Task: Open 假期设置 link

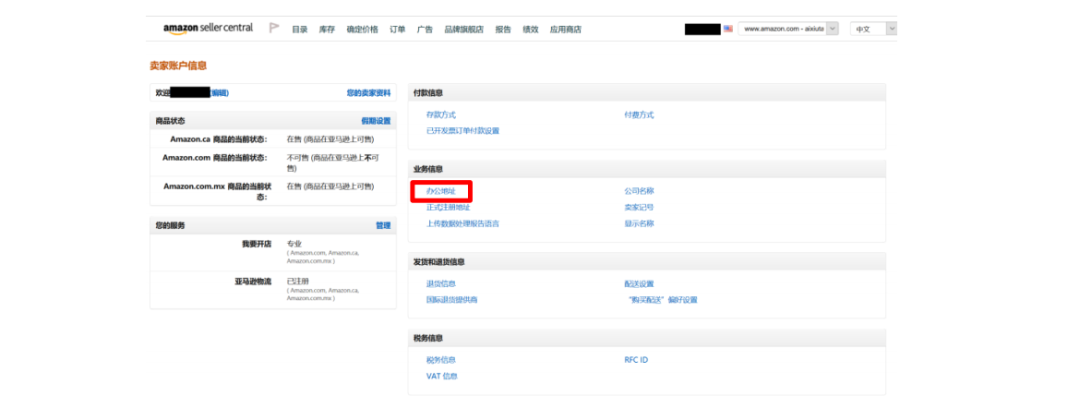Action: point(375,121)
